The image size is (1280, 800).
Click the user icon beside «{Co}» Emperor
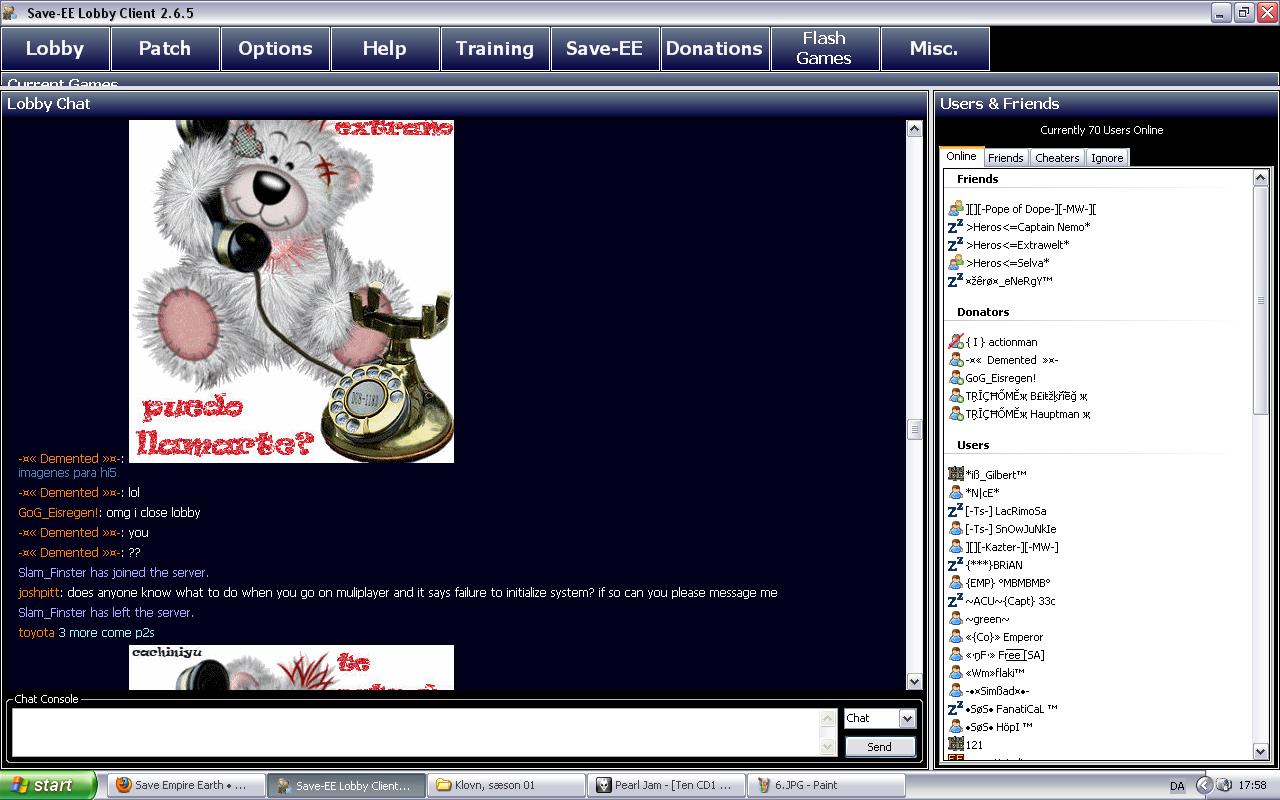955,637
